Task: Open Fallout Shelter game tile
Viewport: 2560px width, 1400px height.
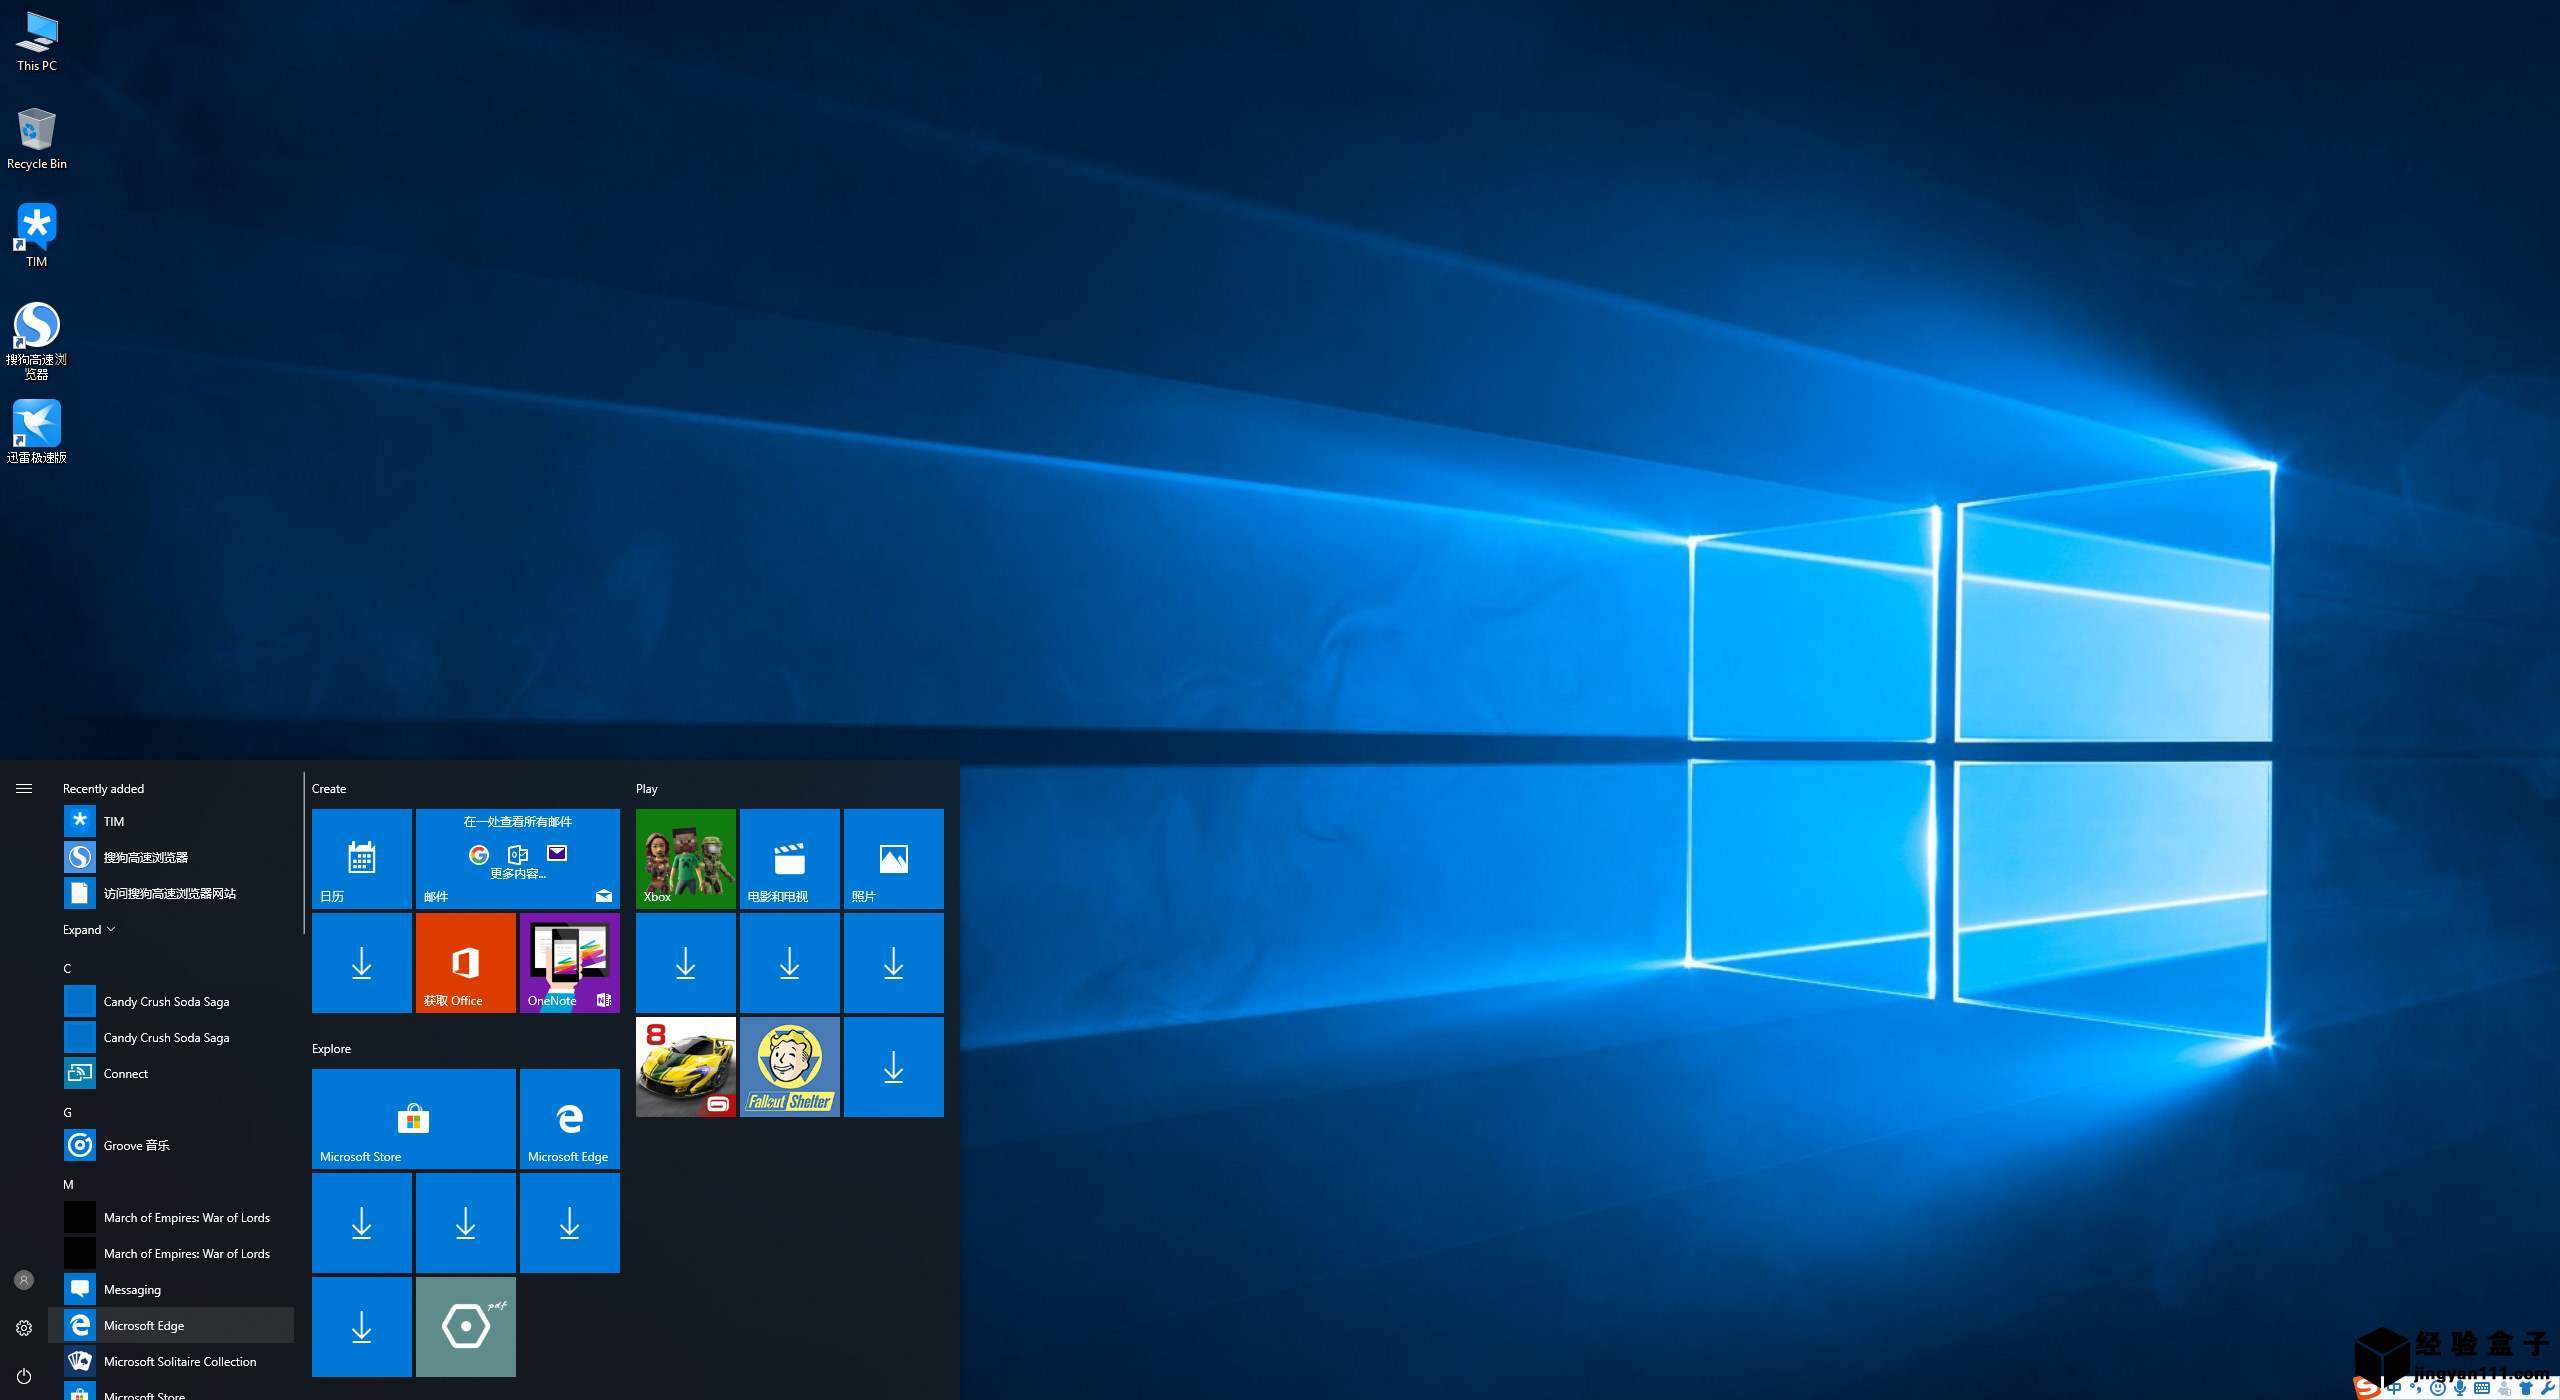Action: [x=788, y=1067]
